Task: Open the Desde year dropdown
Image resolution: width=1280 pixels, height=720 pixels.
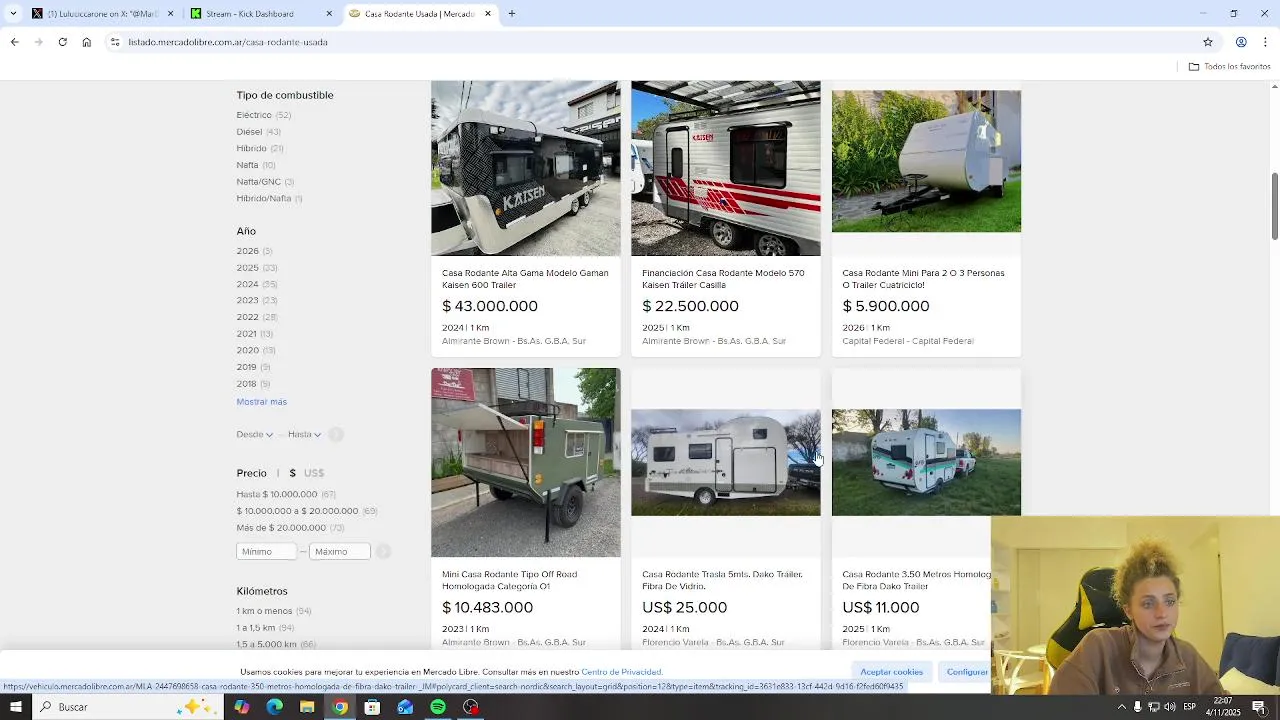Action: pyautogui.click(x=254, y=434)
